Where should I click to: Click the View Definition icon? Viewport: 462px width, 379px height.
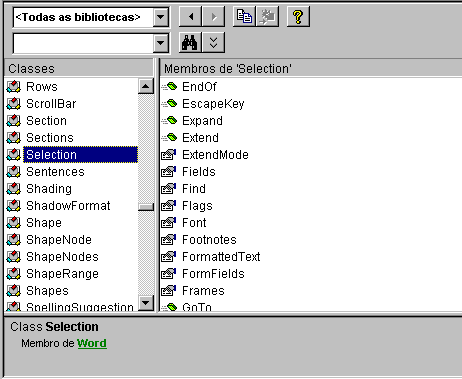(267, 16)
